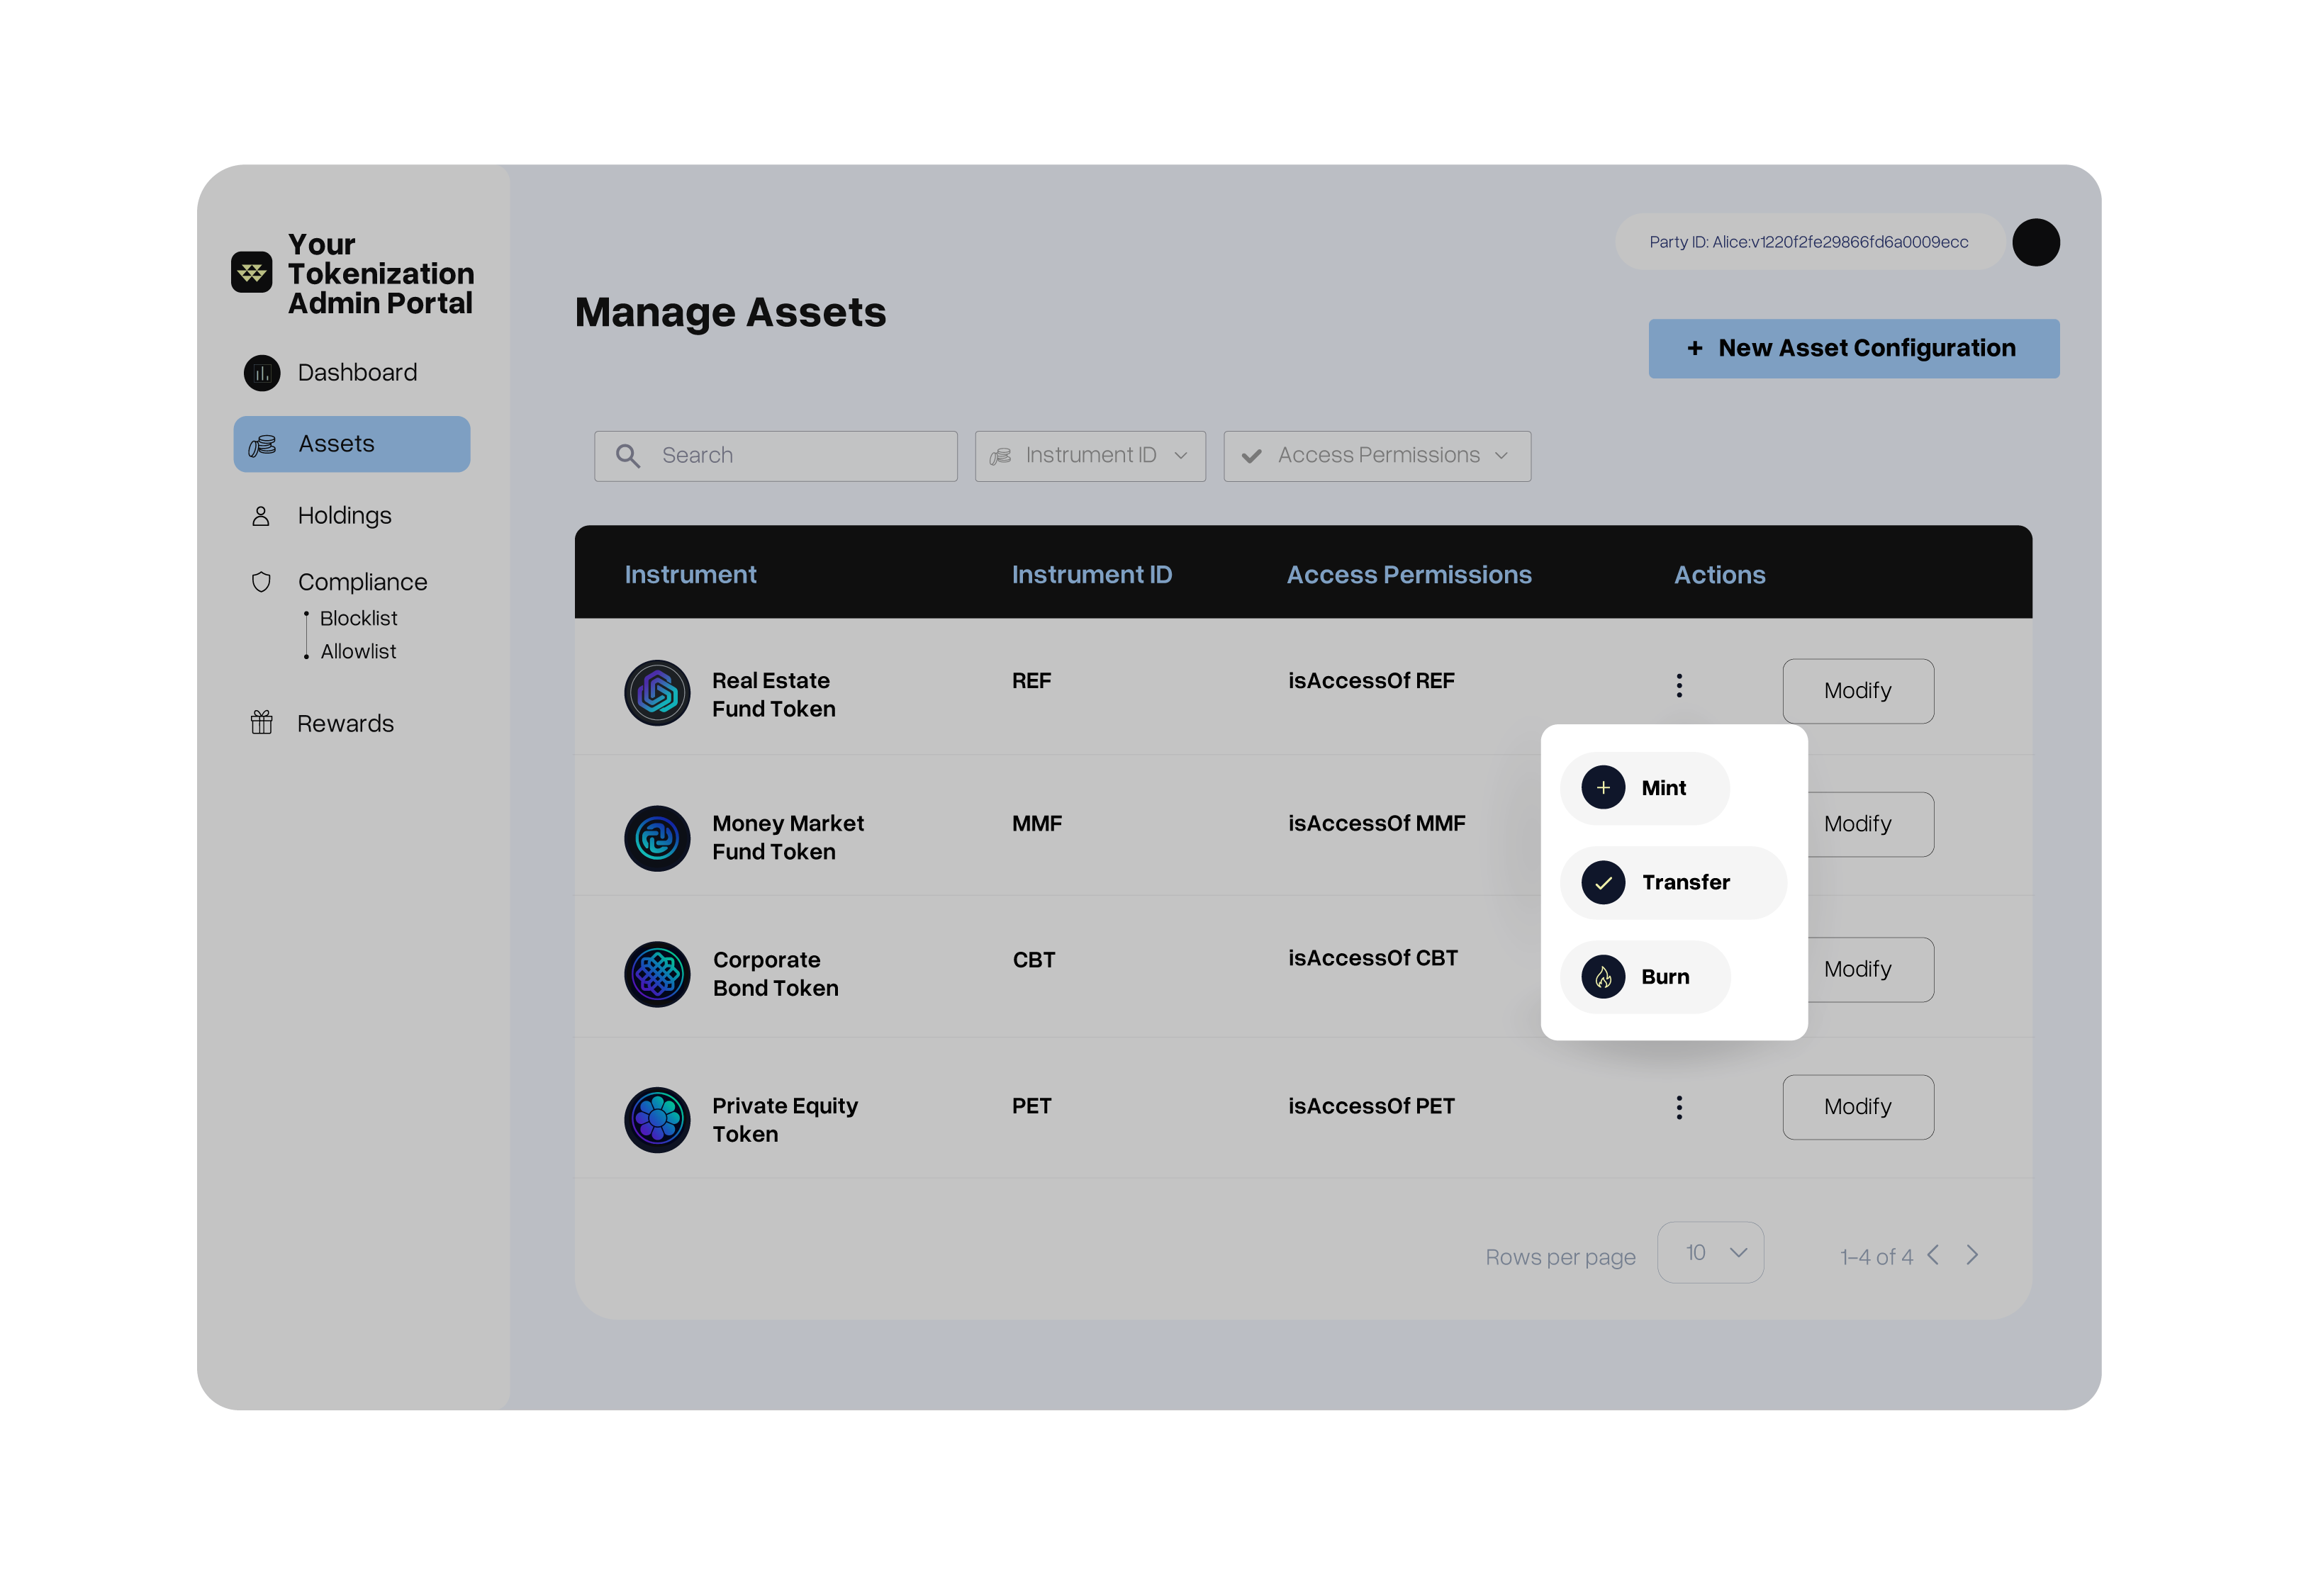
Task: Open the Dashboard chart icon
Action: [262, 373]
